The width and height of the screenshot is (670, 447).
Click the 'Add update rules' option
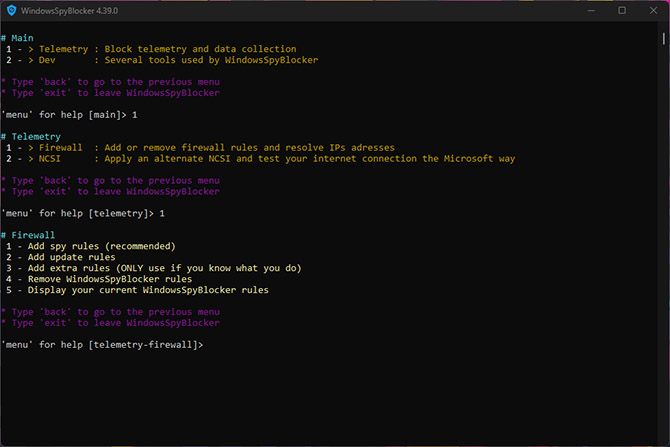66,257
